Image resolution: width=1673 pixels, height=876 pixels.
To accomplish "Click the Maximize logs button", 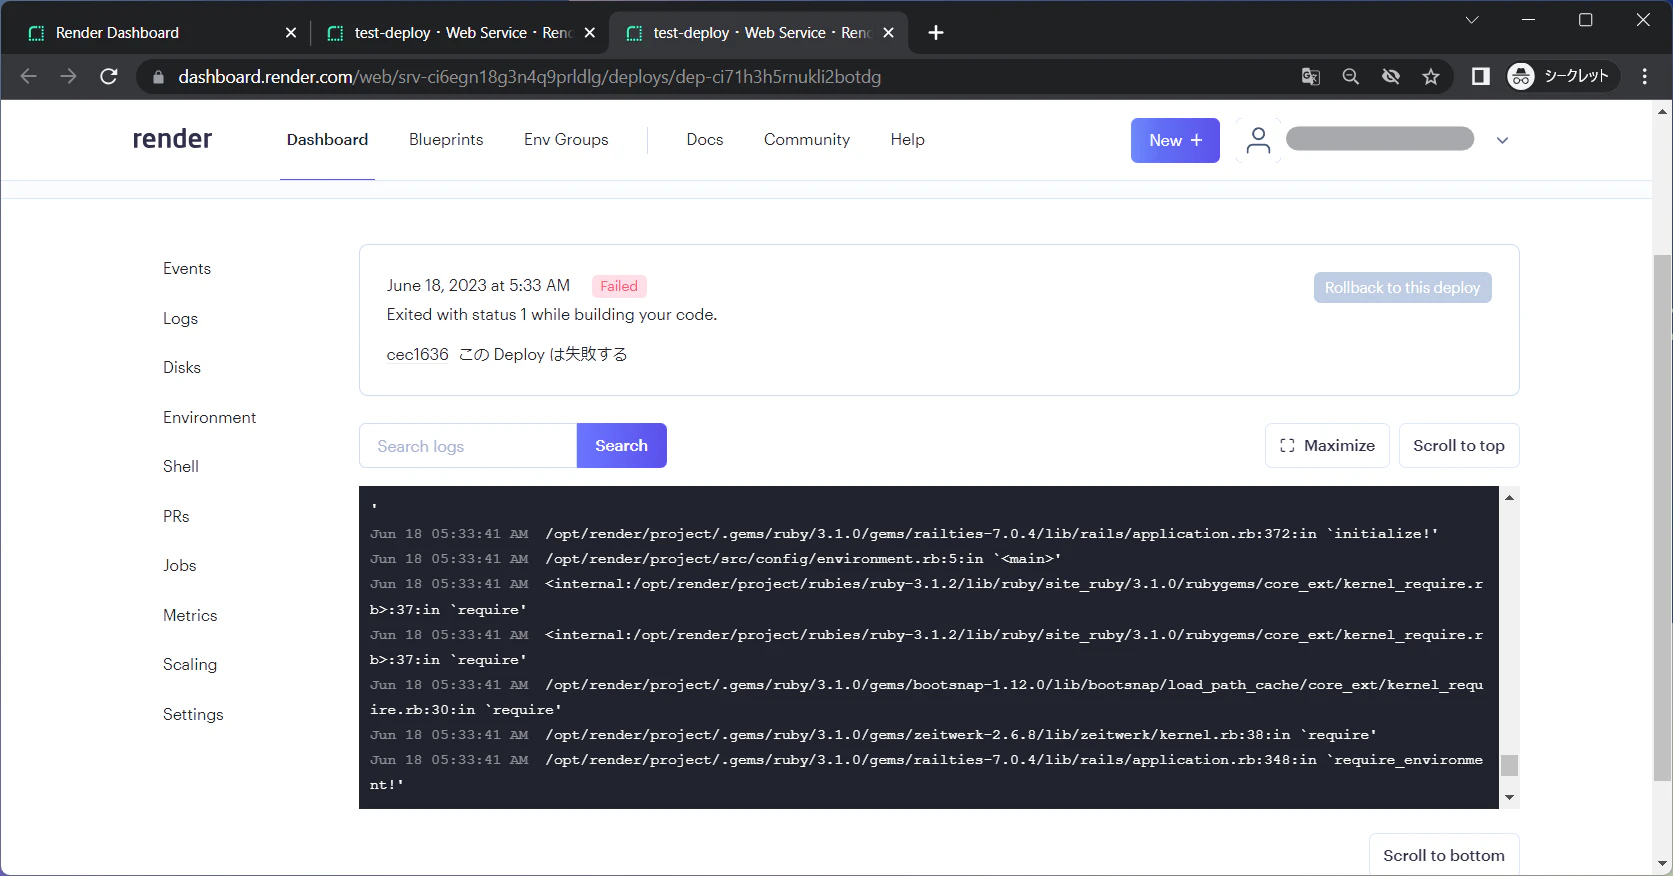I will (1327, 446).
